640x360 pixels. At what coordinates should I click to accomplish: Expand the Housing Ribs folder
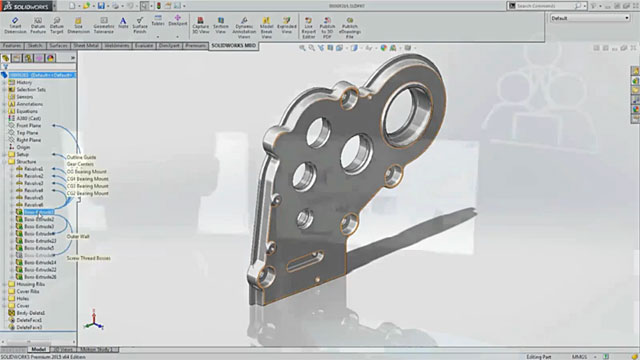[x=4, y=284]
